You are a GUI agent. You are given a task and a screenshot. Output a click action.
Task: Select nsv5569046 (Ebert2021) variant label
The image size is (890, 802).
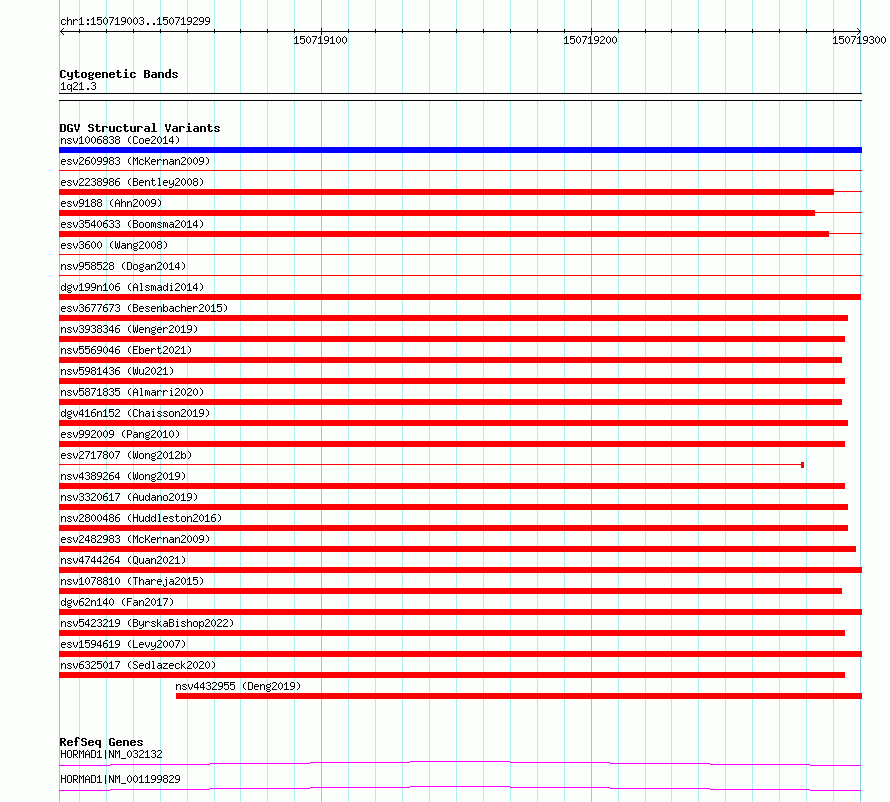click(x=126, y=350)
